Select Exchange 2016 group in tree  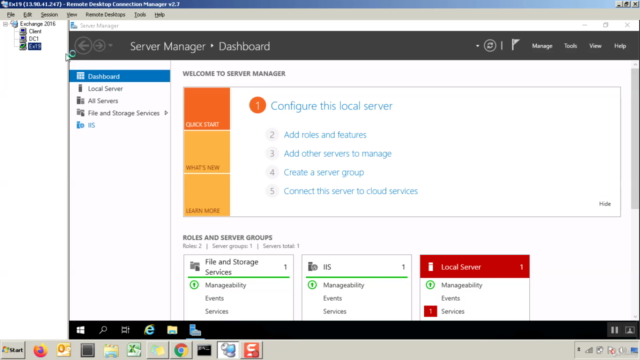(x=38, y=24)
